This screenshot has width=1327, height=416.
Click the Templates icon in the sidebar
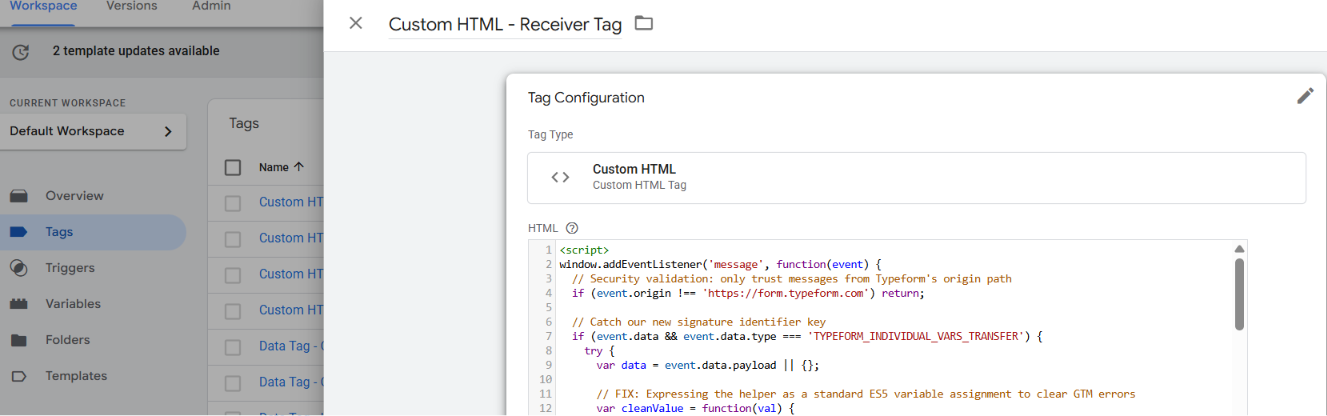pyautogui.click(x=19, y=376)
